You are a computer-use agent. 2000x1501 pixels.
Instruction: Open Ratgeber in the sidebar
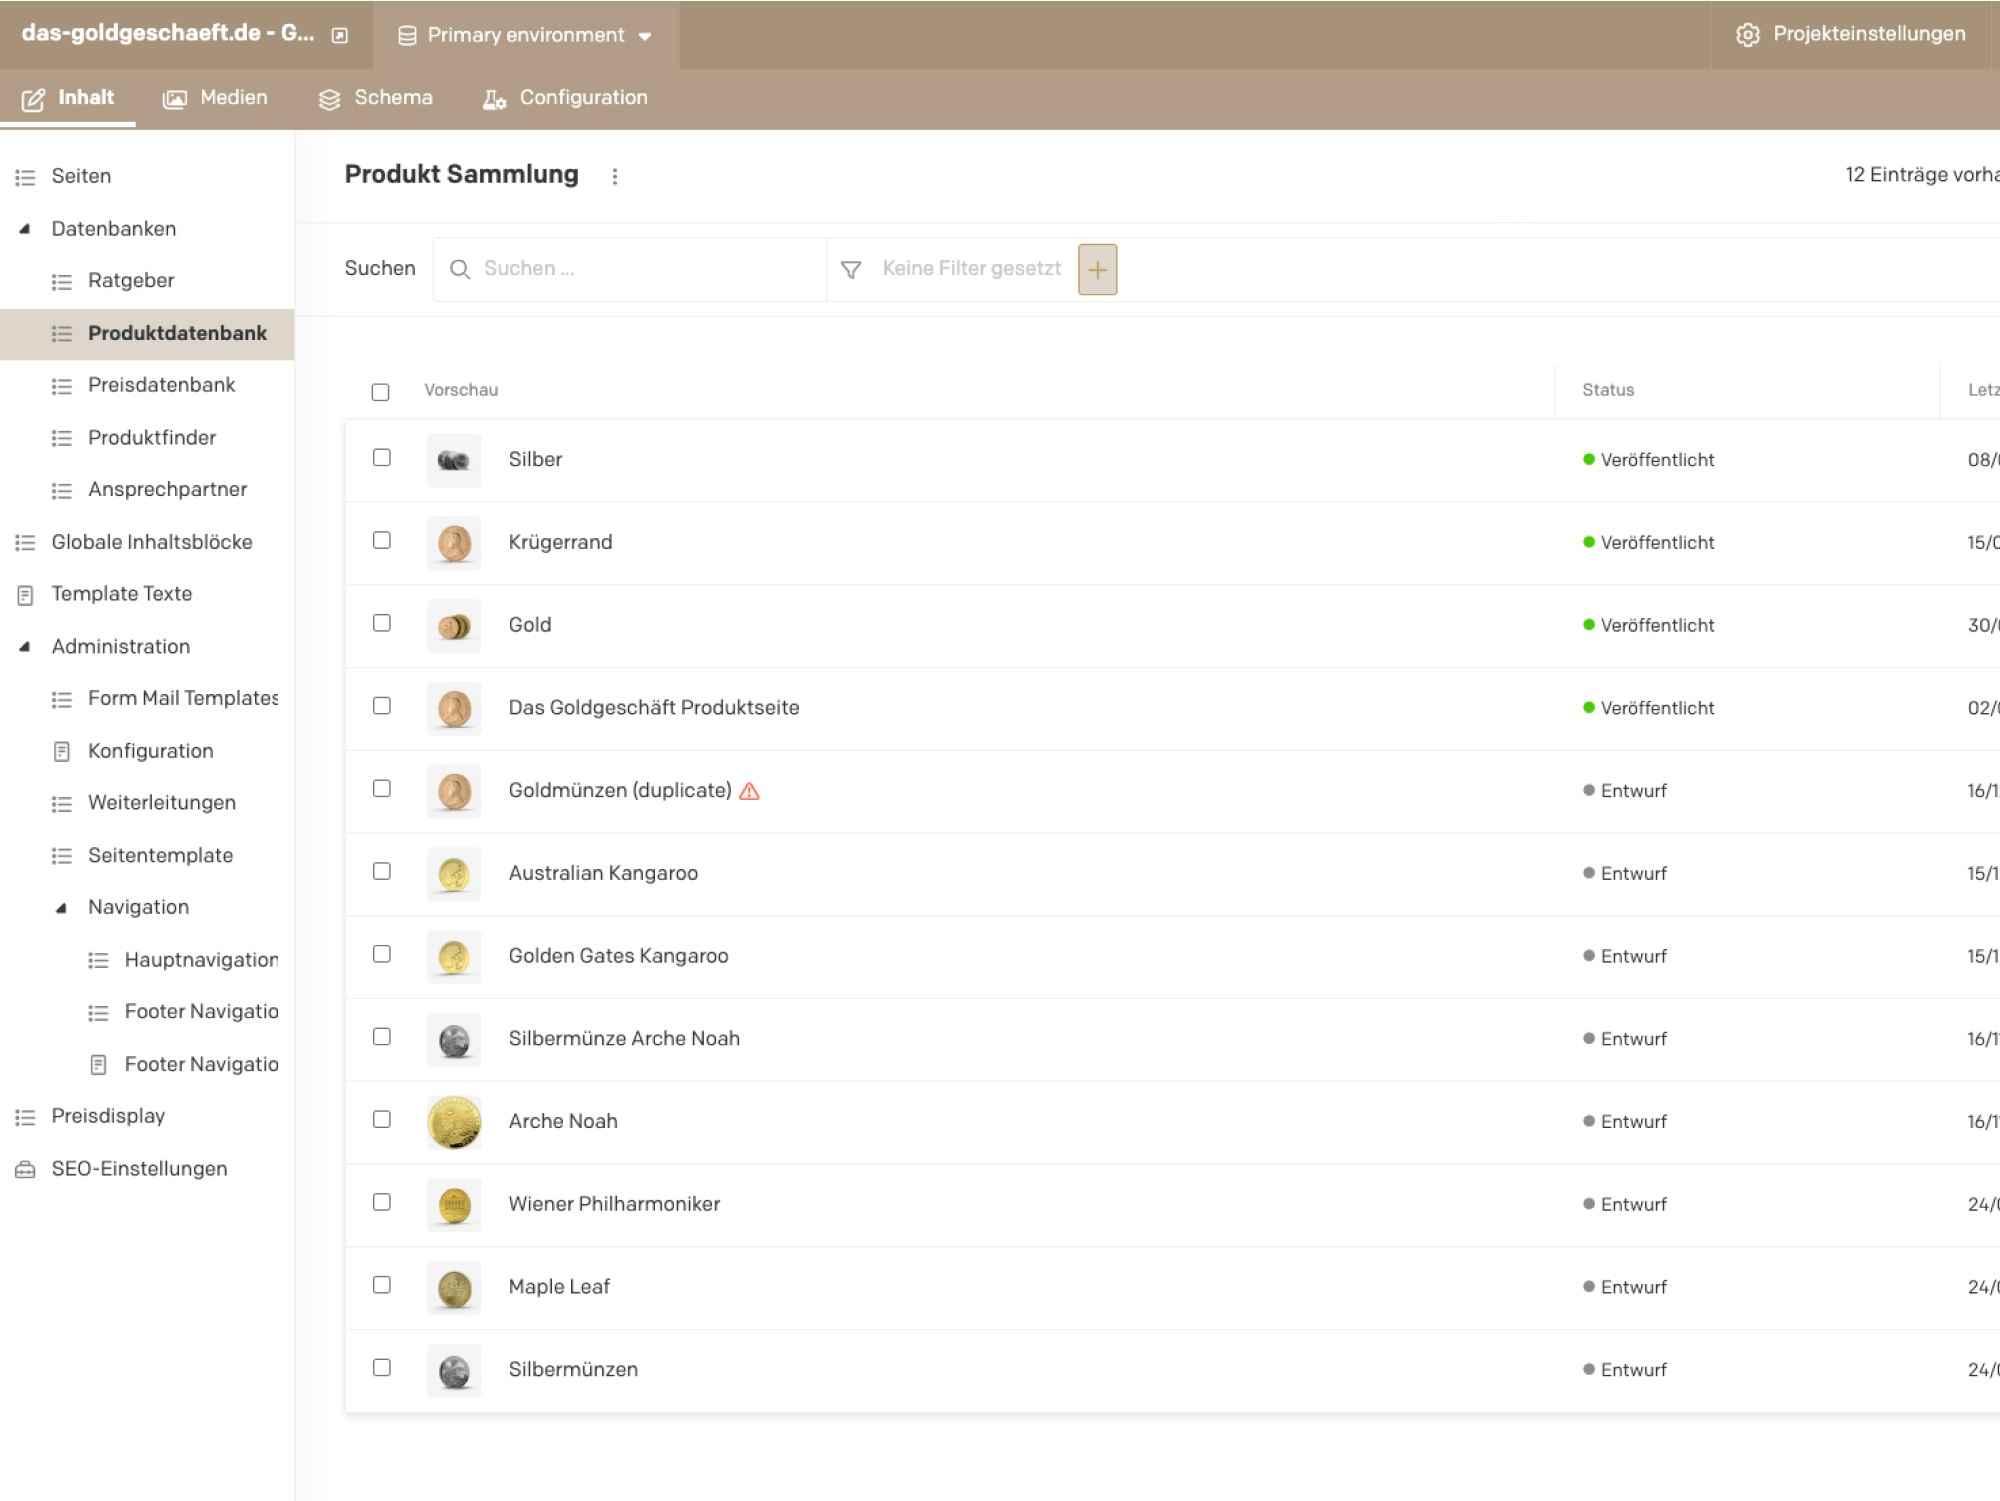131,281
